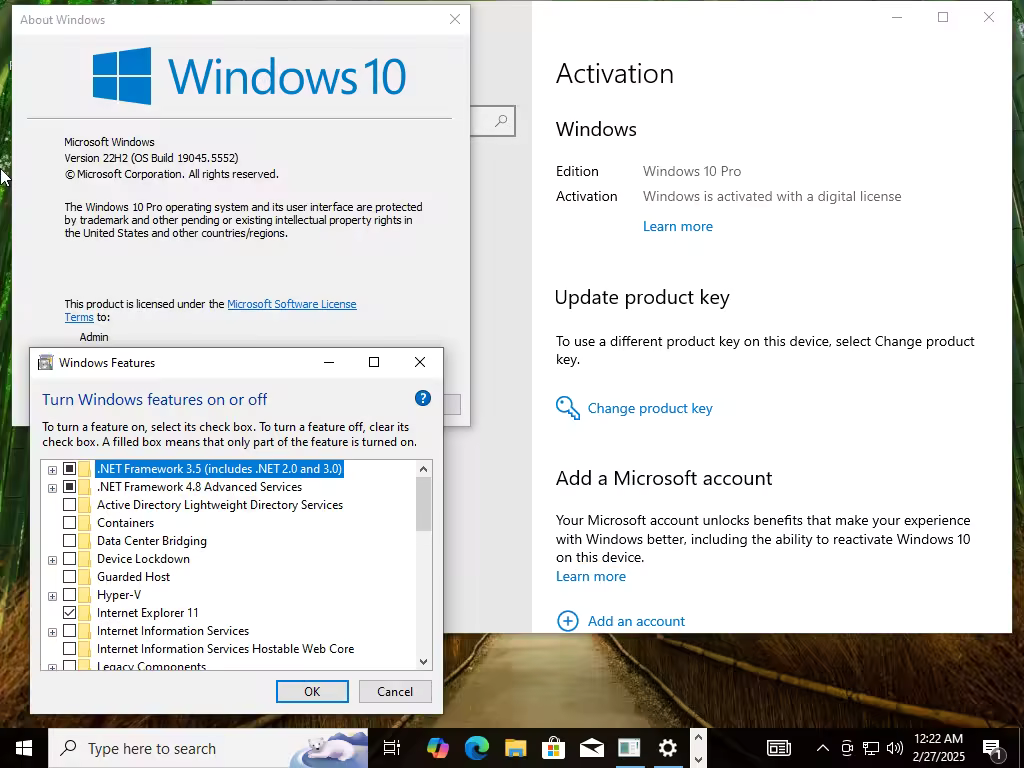Click the Settings search input field
The width and height of the screenshot is (1024, 768).
coord(492,121)
